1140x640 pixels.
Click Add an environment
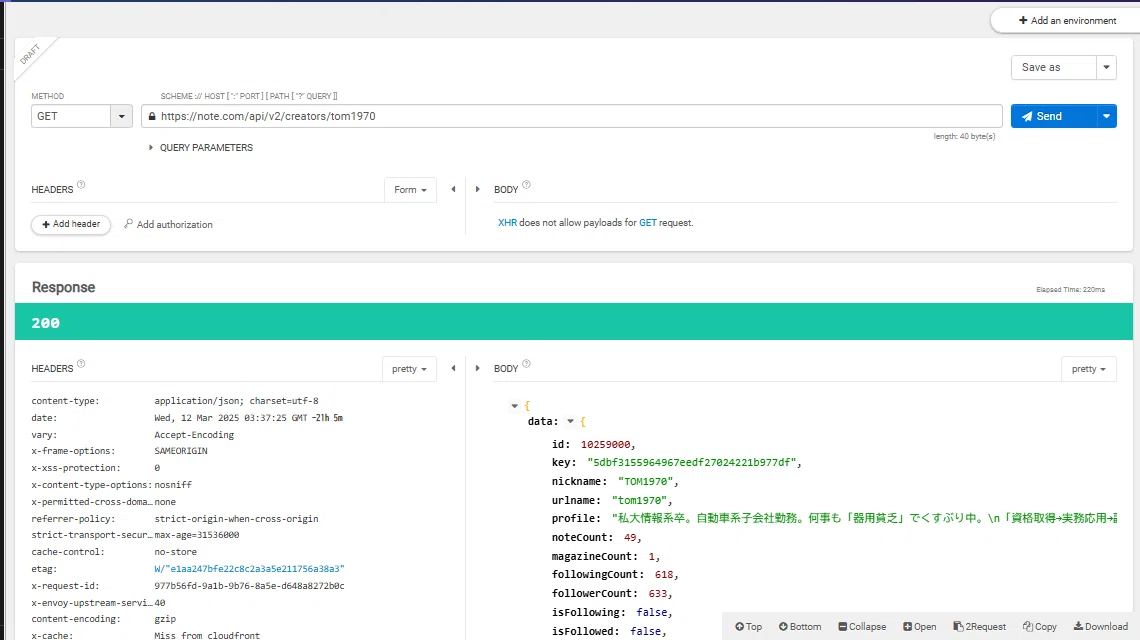tap(1067, 20)
